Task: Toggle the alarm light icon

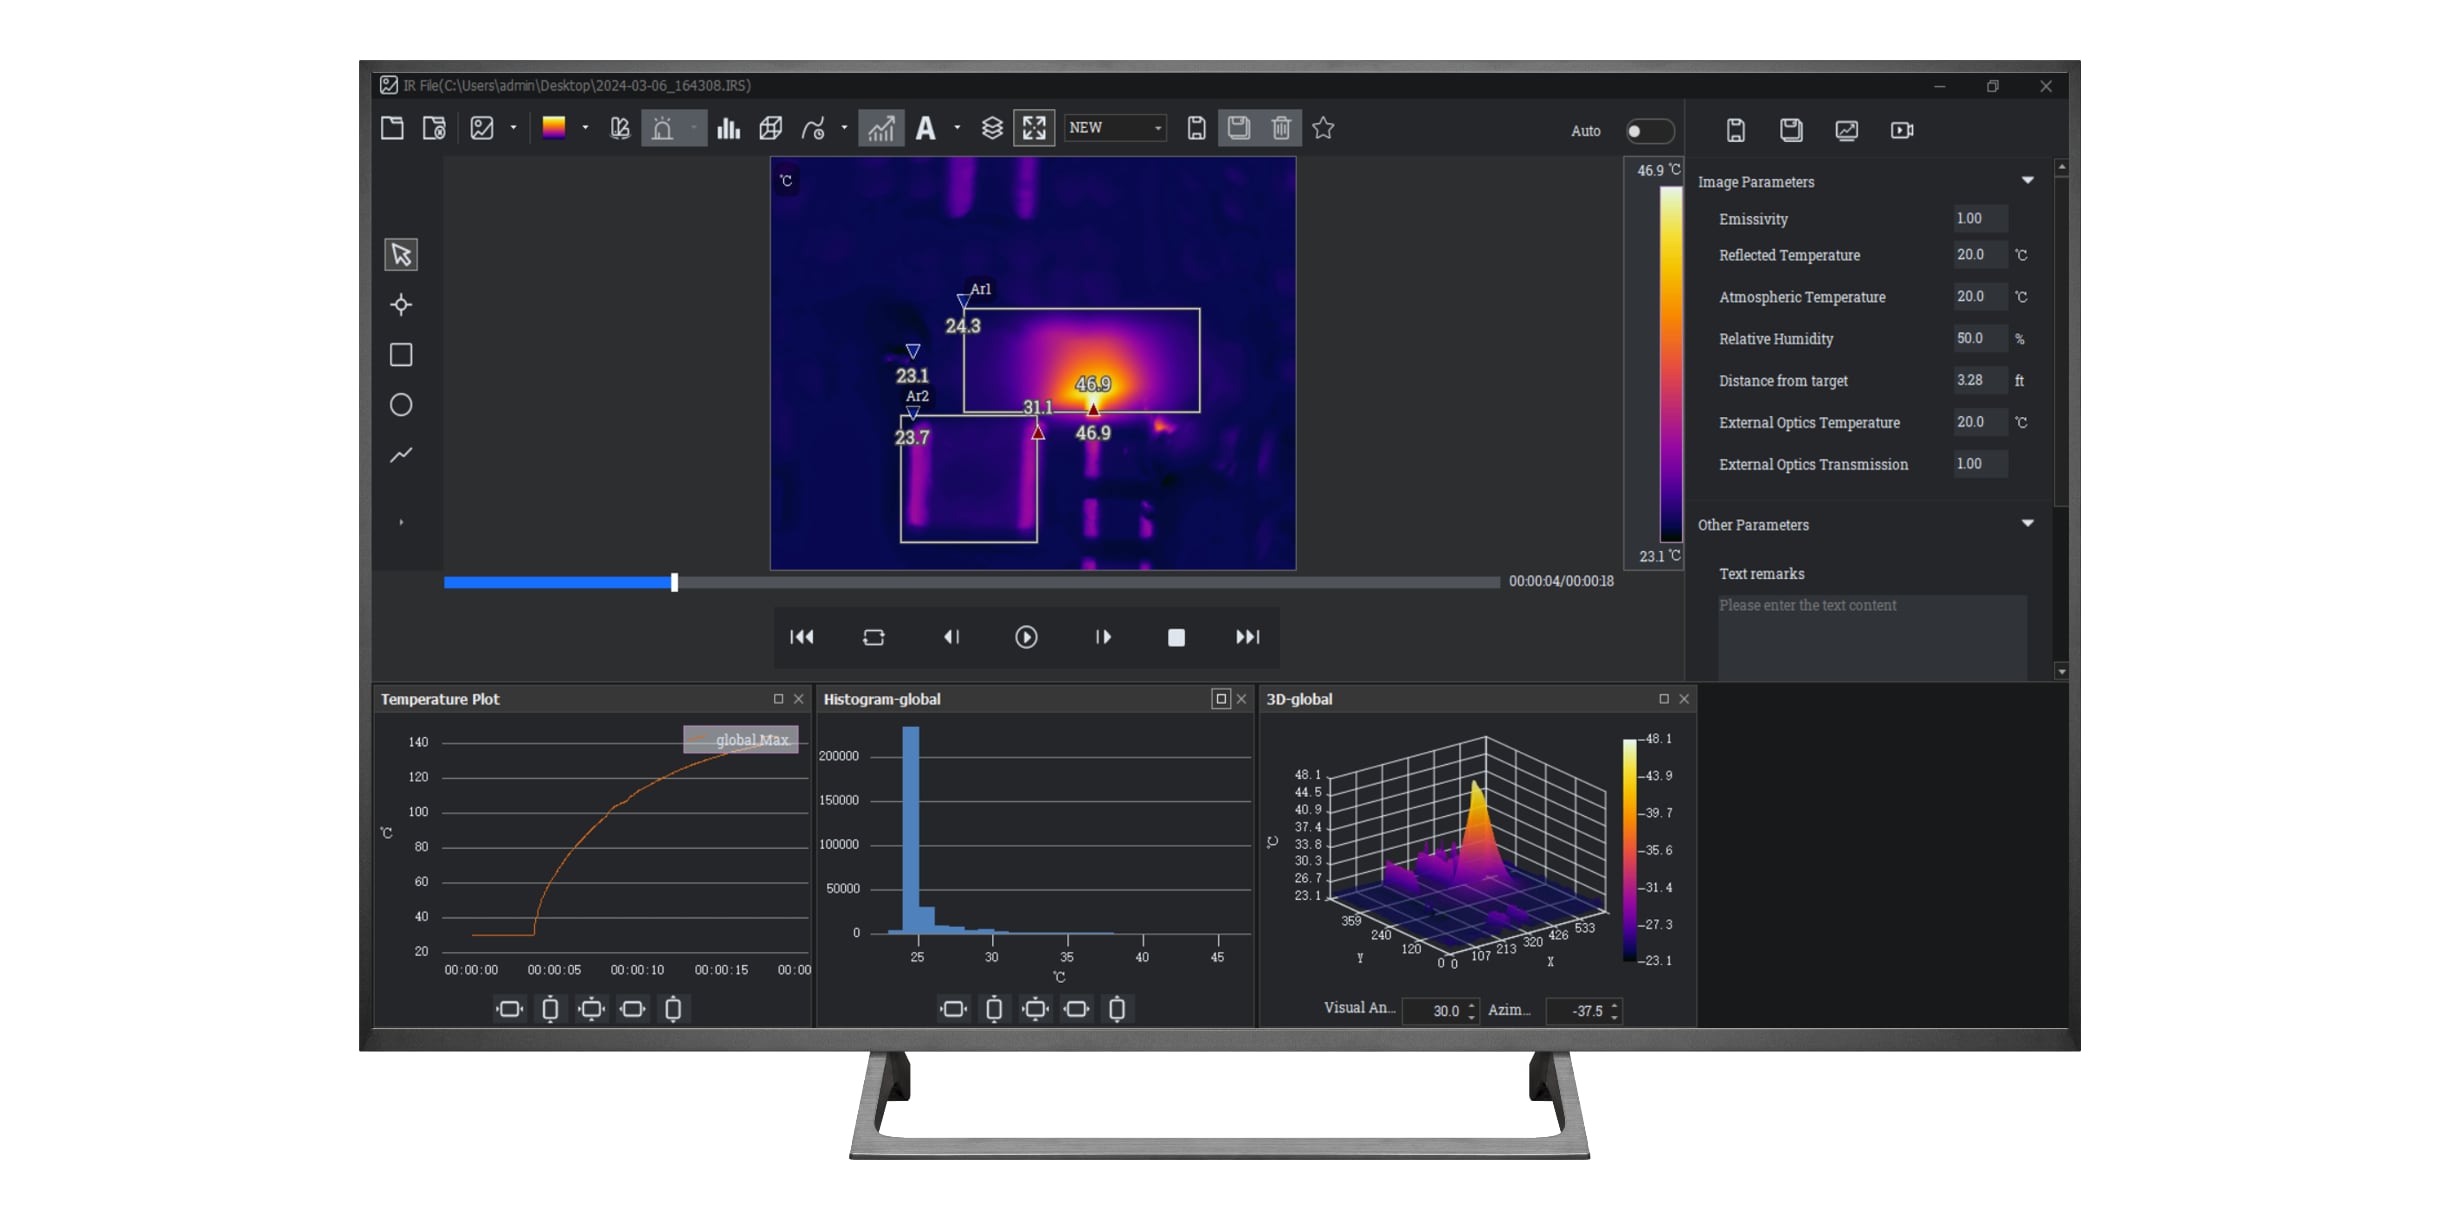Action: point(662,128)
